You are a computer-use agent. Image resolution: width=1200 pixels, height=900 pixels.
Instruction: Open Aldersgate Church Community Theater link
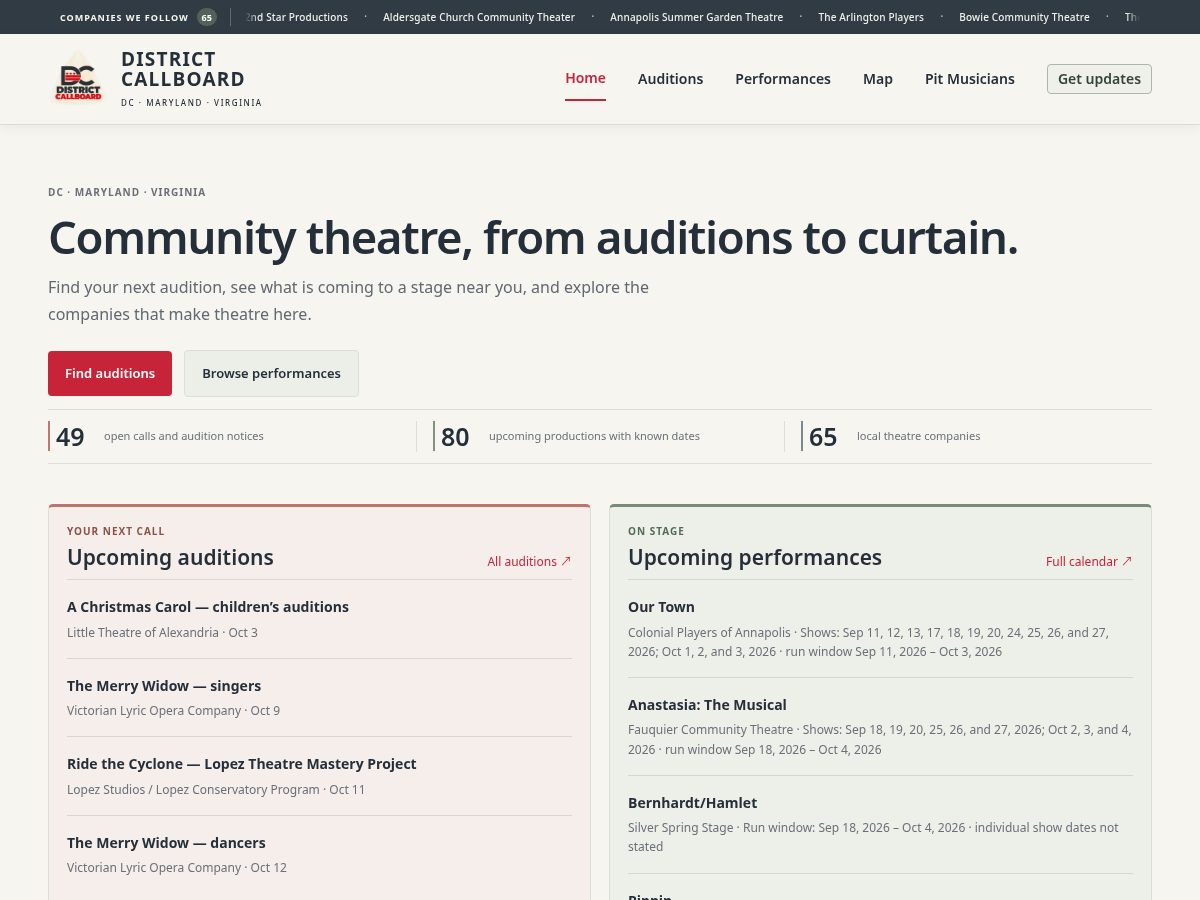(479, 17)
